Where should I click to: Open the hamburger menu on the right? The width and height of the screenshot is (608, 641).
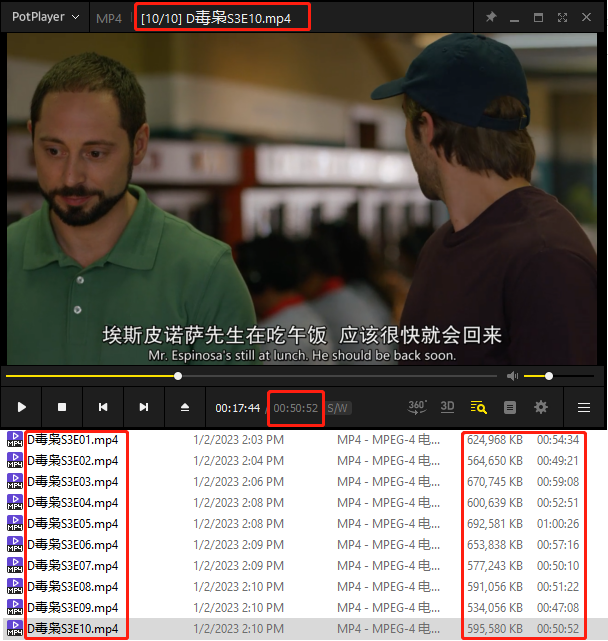click(x=583, y=408)
